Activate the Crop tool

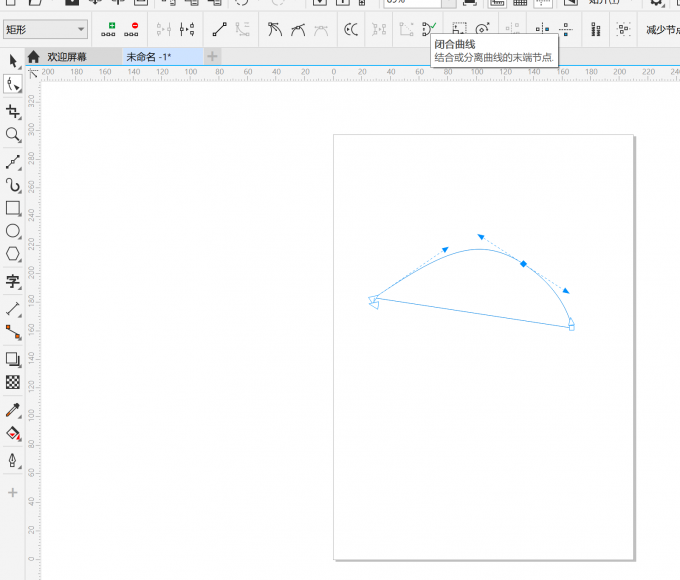[13, 111]
